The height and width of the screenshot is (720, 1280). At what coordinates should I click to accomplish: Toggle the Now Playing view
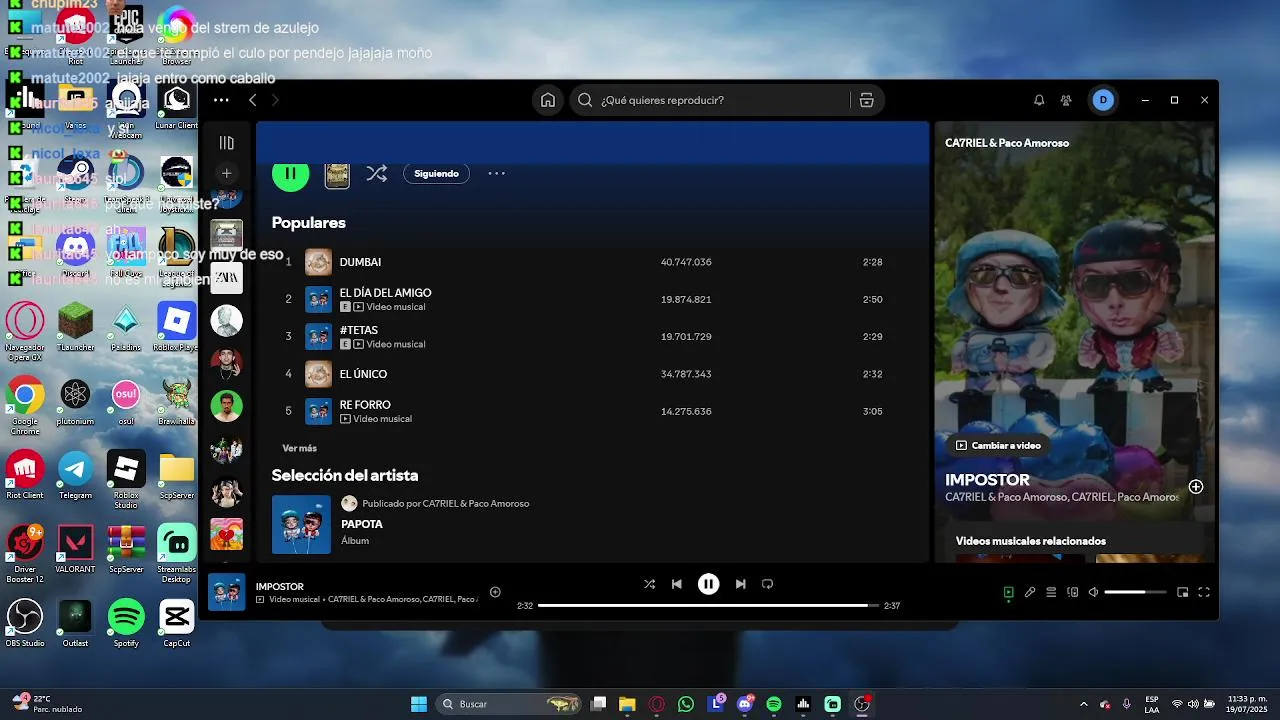tap(1008, 592)
